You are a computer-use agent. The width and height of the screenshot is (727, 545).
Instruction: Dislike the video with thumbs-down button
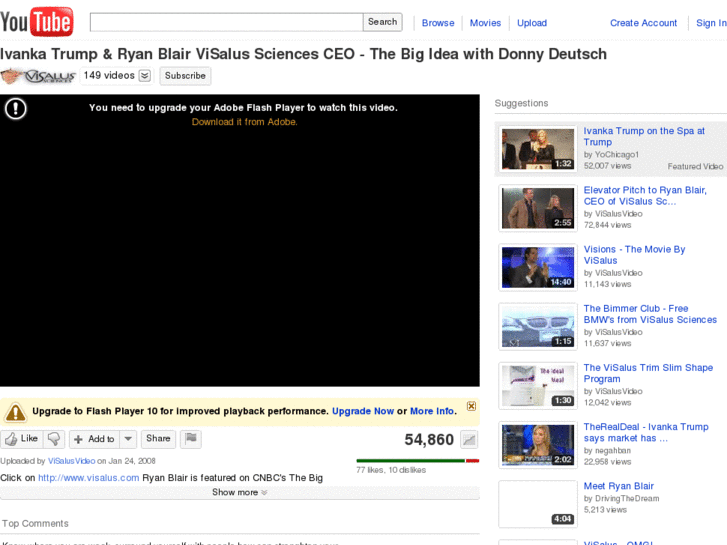pyautogui.click(x=54, y=439)
